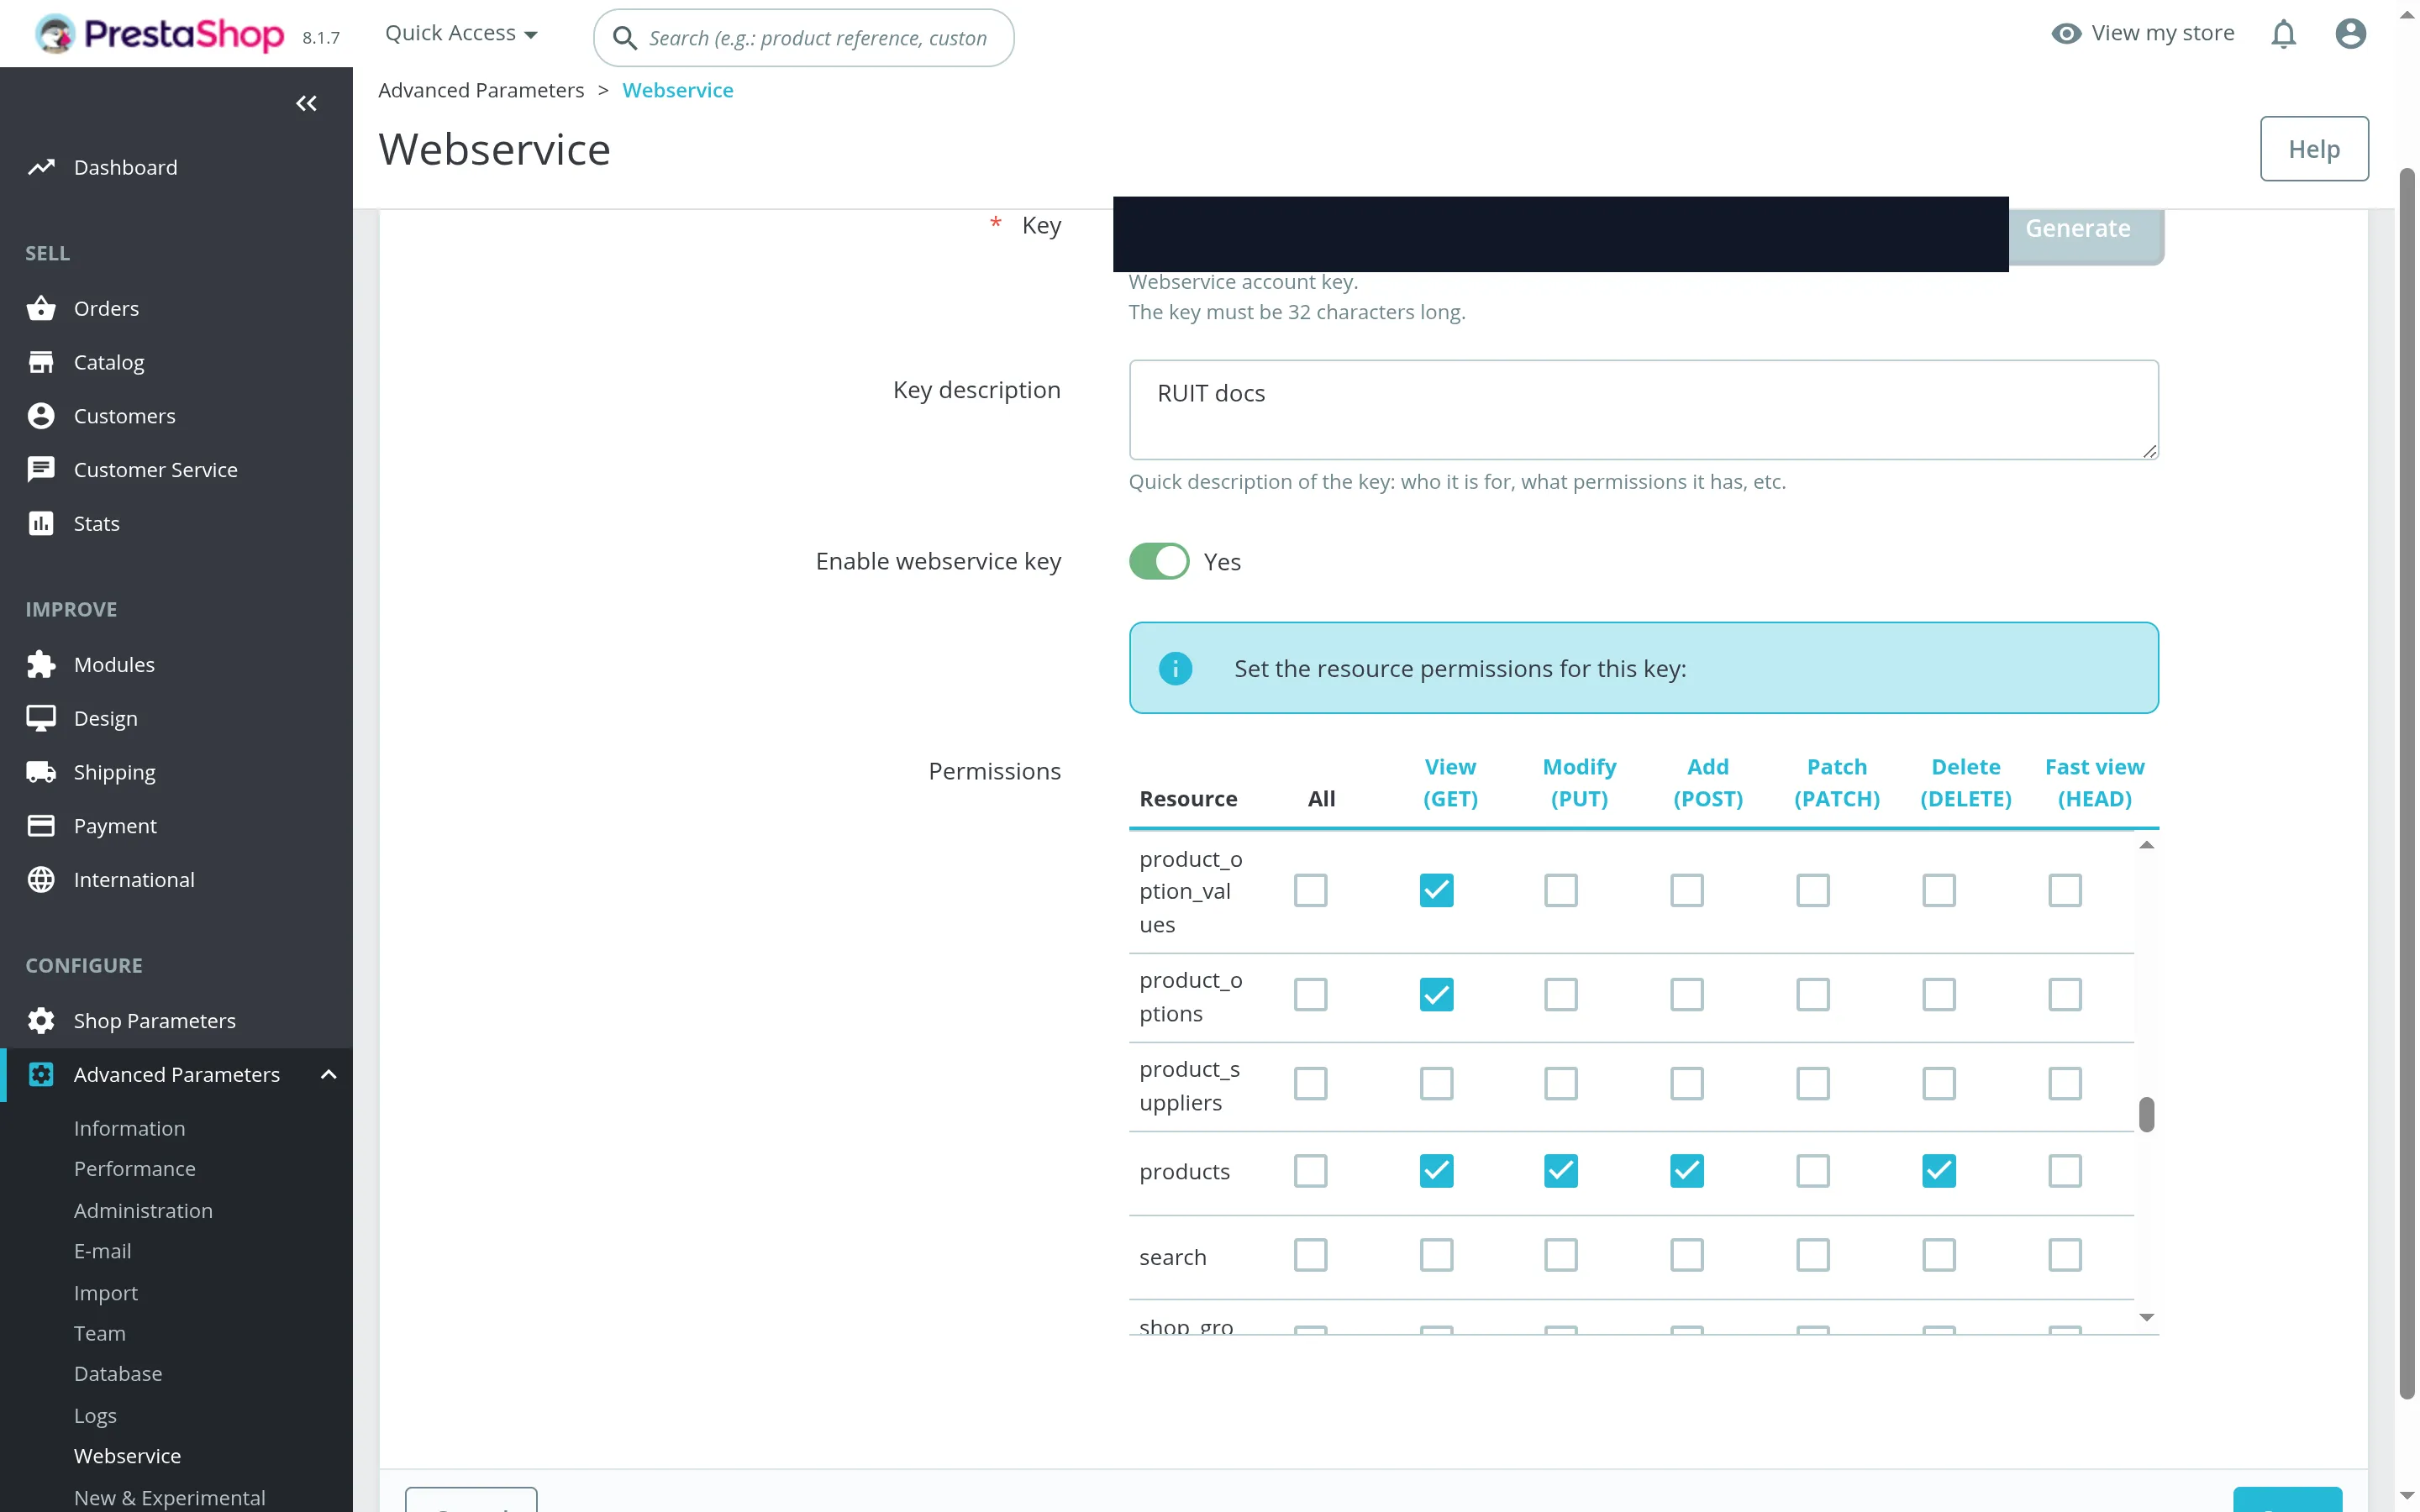
Task: Click the Shipping truck icon
Action: point(41,772)
